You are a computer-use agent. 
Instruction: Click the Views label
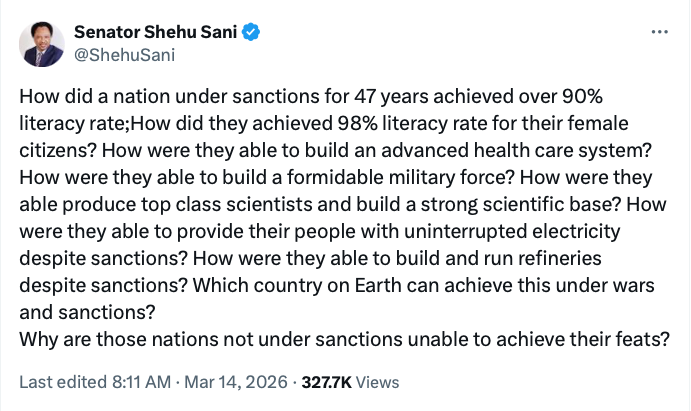(378, 382)
